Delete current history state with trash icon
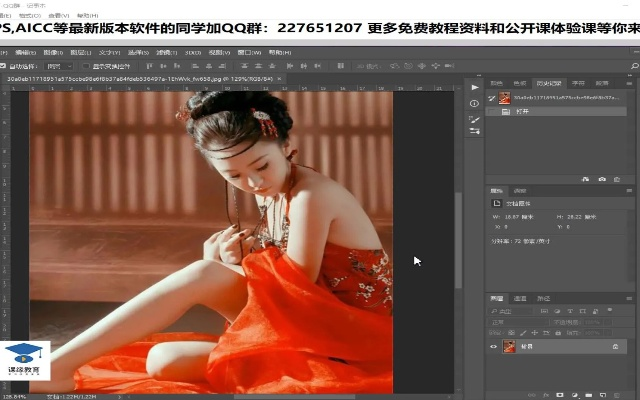The image size is (640, 400). click(617, 179)
